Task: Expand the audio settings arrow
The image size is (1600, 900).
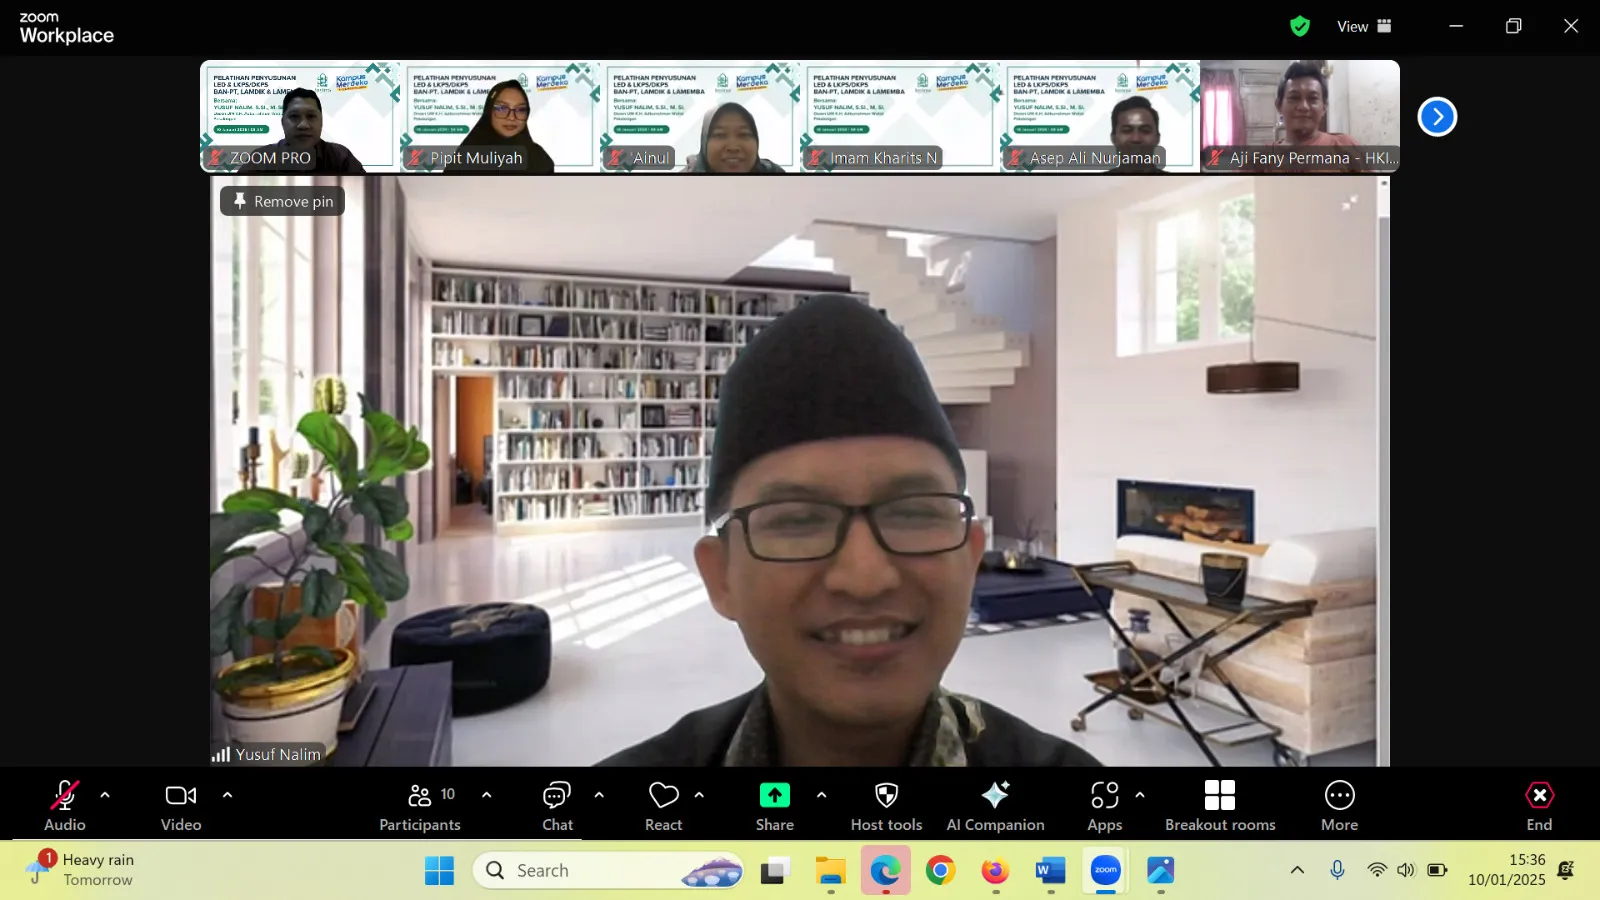Action: pyautogui.click(x=105, y=795)
